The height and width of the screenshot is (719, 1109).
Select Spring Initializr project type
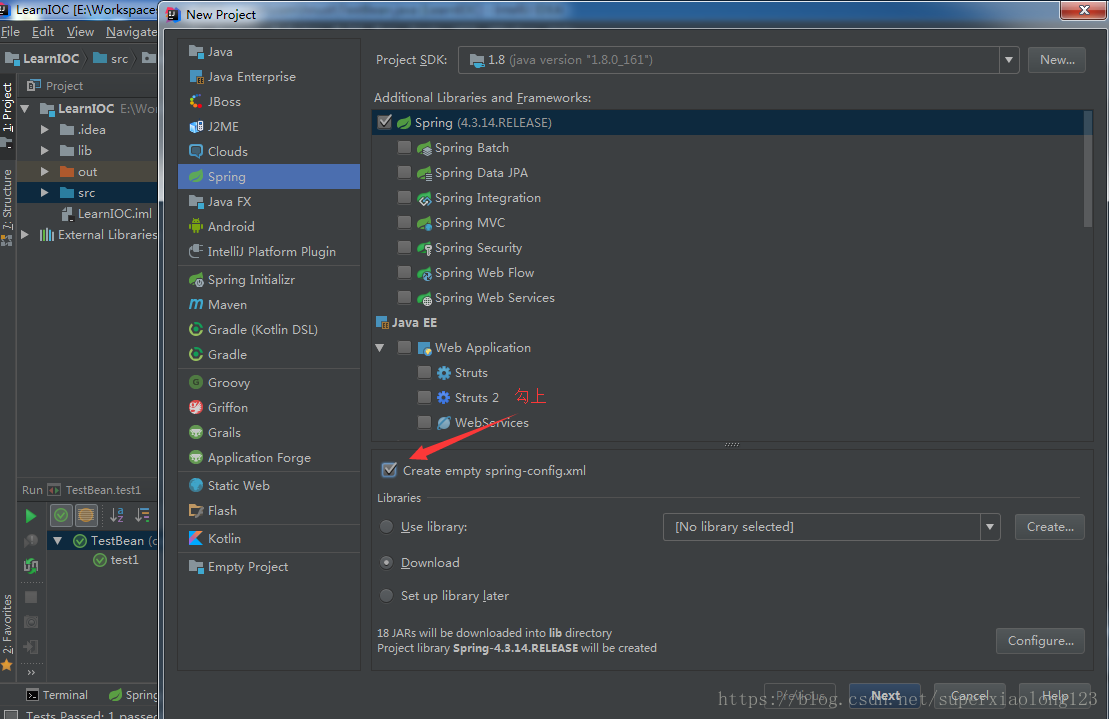pos(269,279)
